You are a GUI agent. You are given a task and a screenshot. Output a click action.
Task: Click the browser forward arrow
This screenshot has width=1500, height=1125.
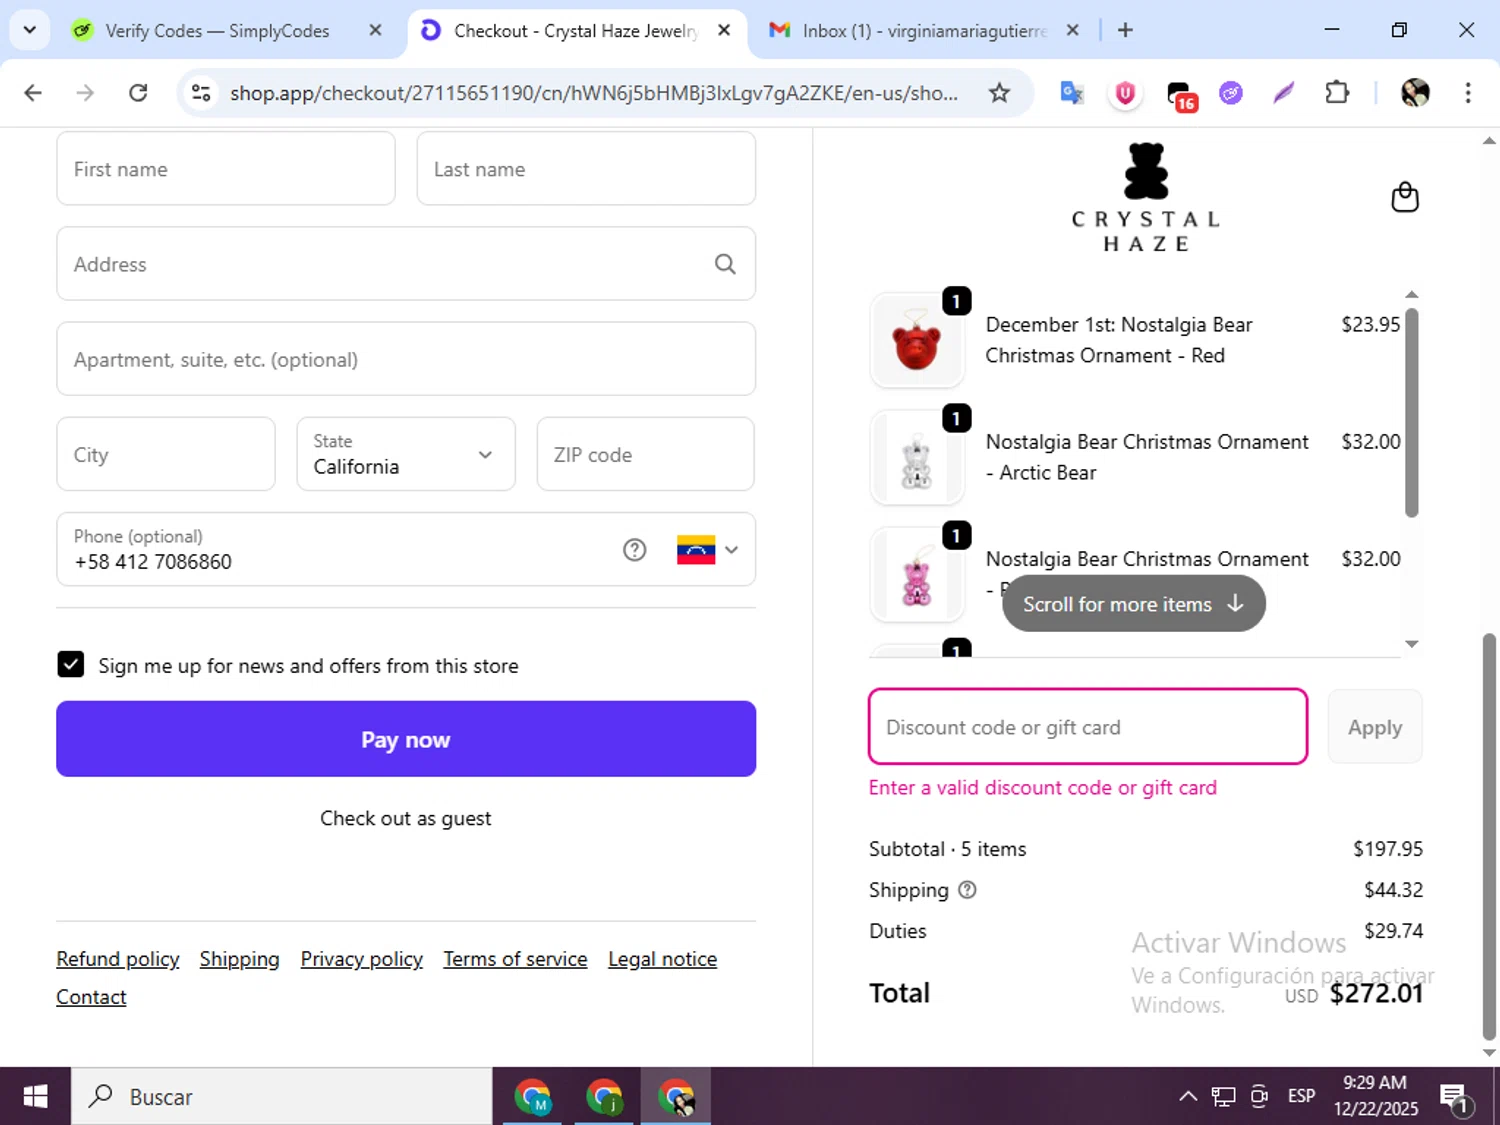(x=85, y=93)
